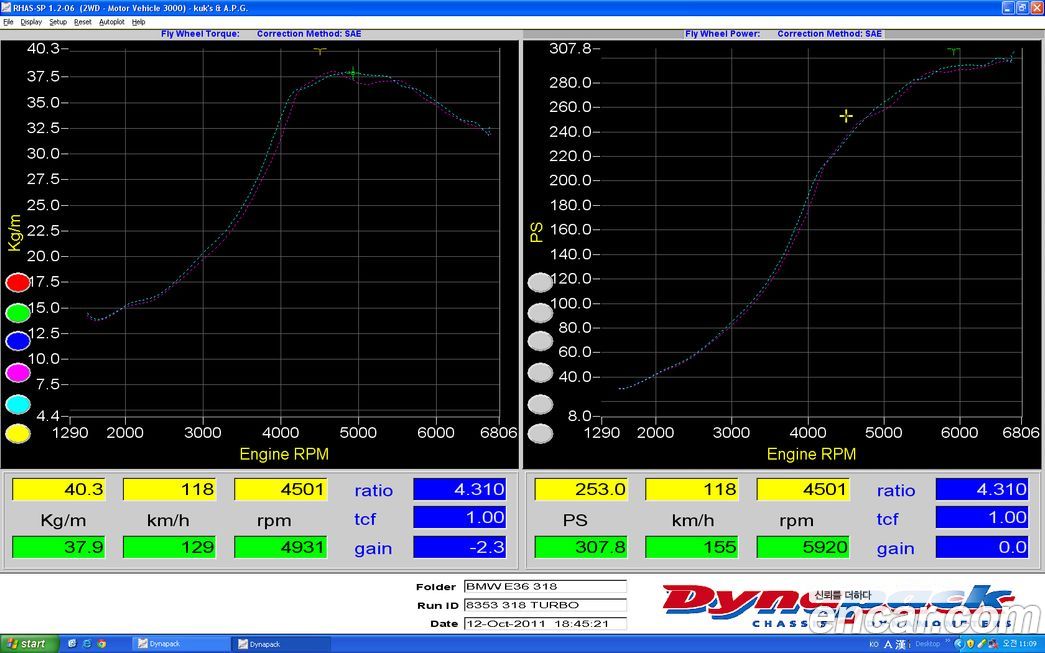Click the Windows start button

click(28, 644)
